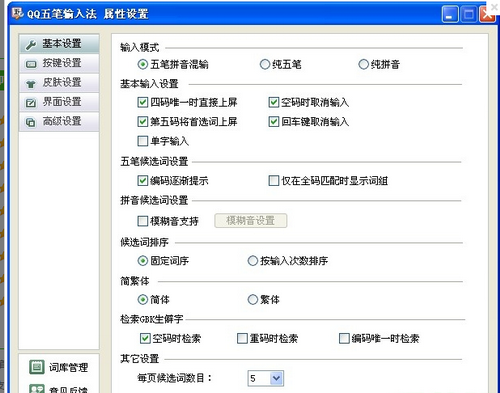Click the QQ五笔 title bar logo icon
The height and width of the screenshot is (393, 500).
[17, 13]
